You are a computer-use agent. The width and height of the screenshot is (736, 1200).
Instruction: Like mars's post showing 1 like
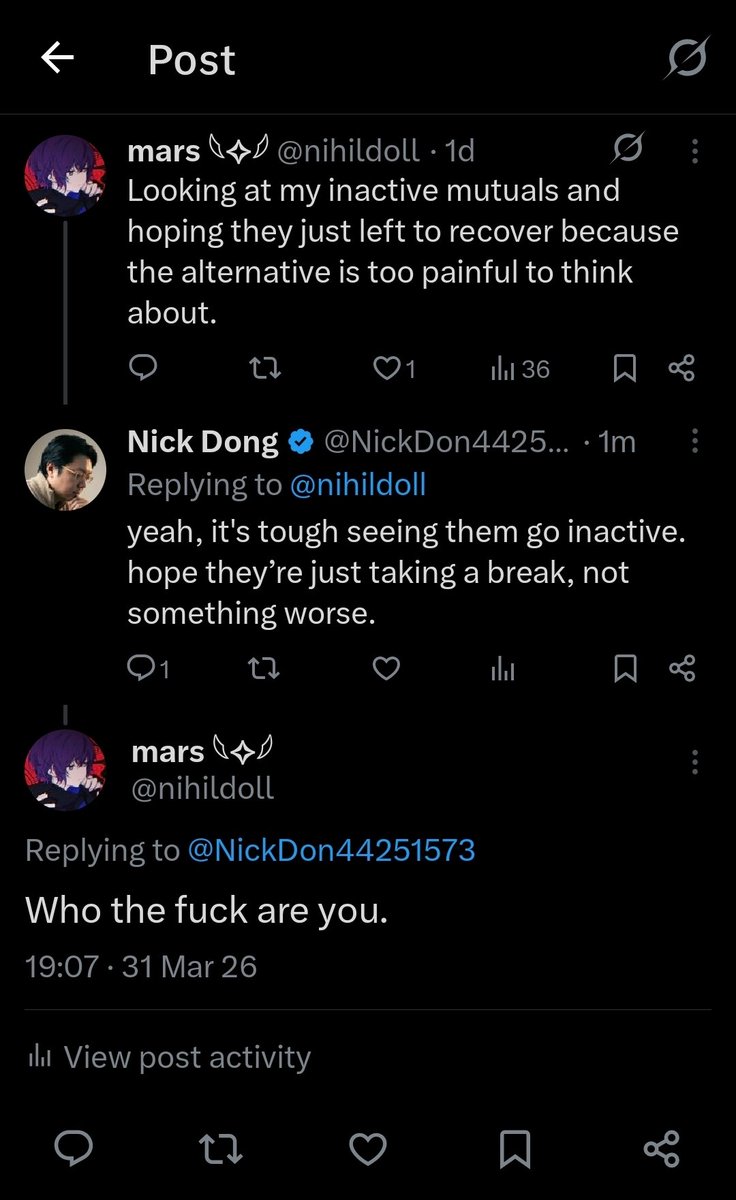pos(394,369)
